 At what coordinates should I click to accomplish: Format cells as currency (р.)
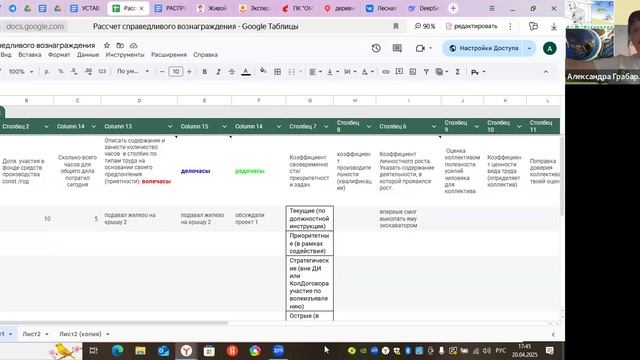coord(47,71)
